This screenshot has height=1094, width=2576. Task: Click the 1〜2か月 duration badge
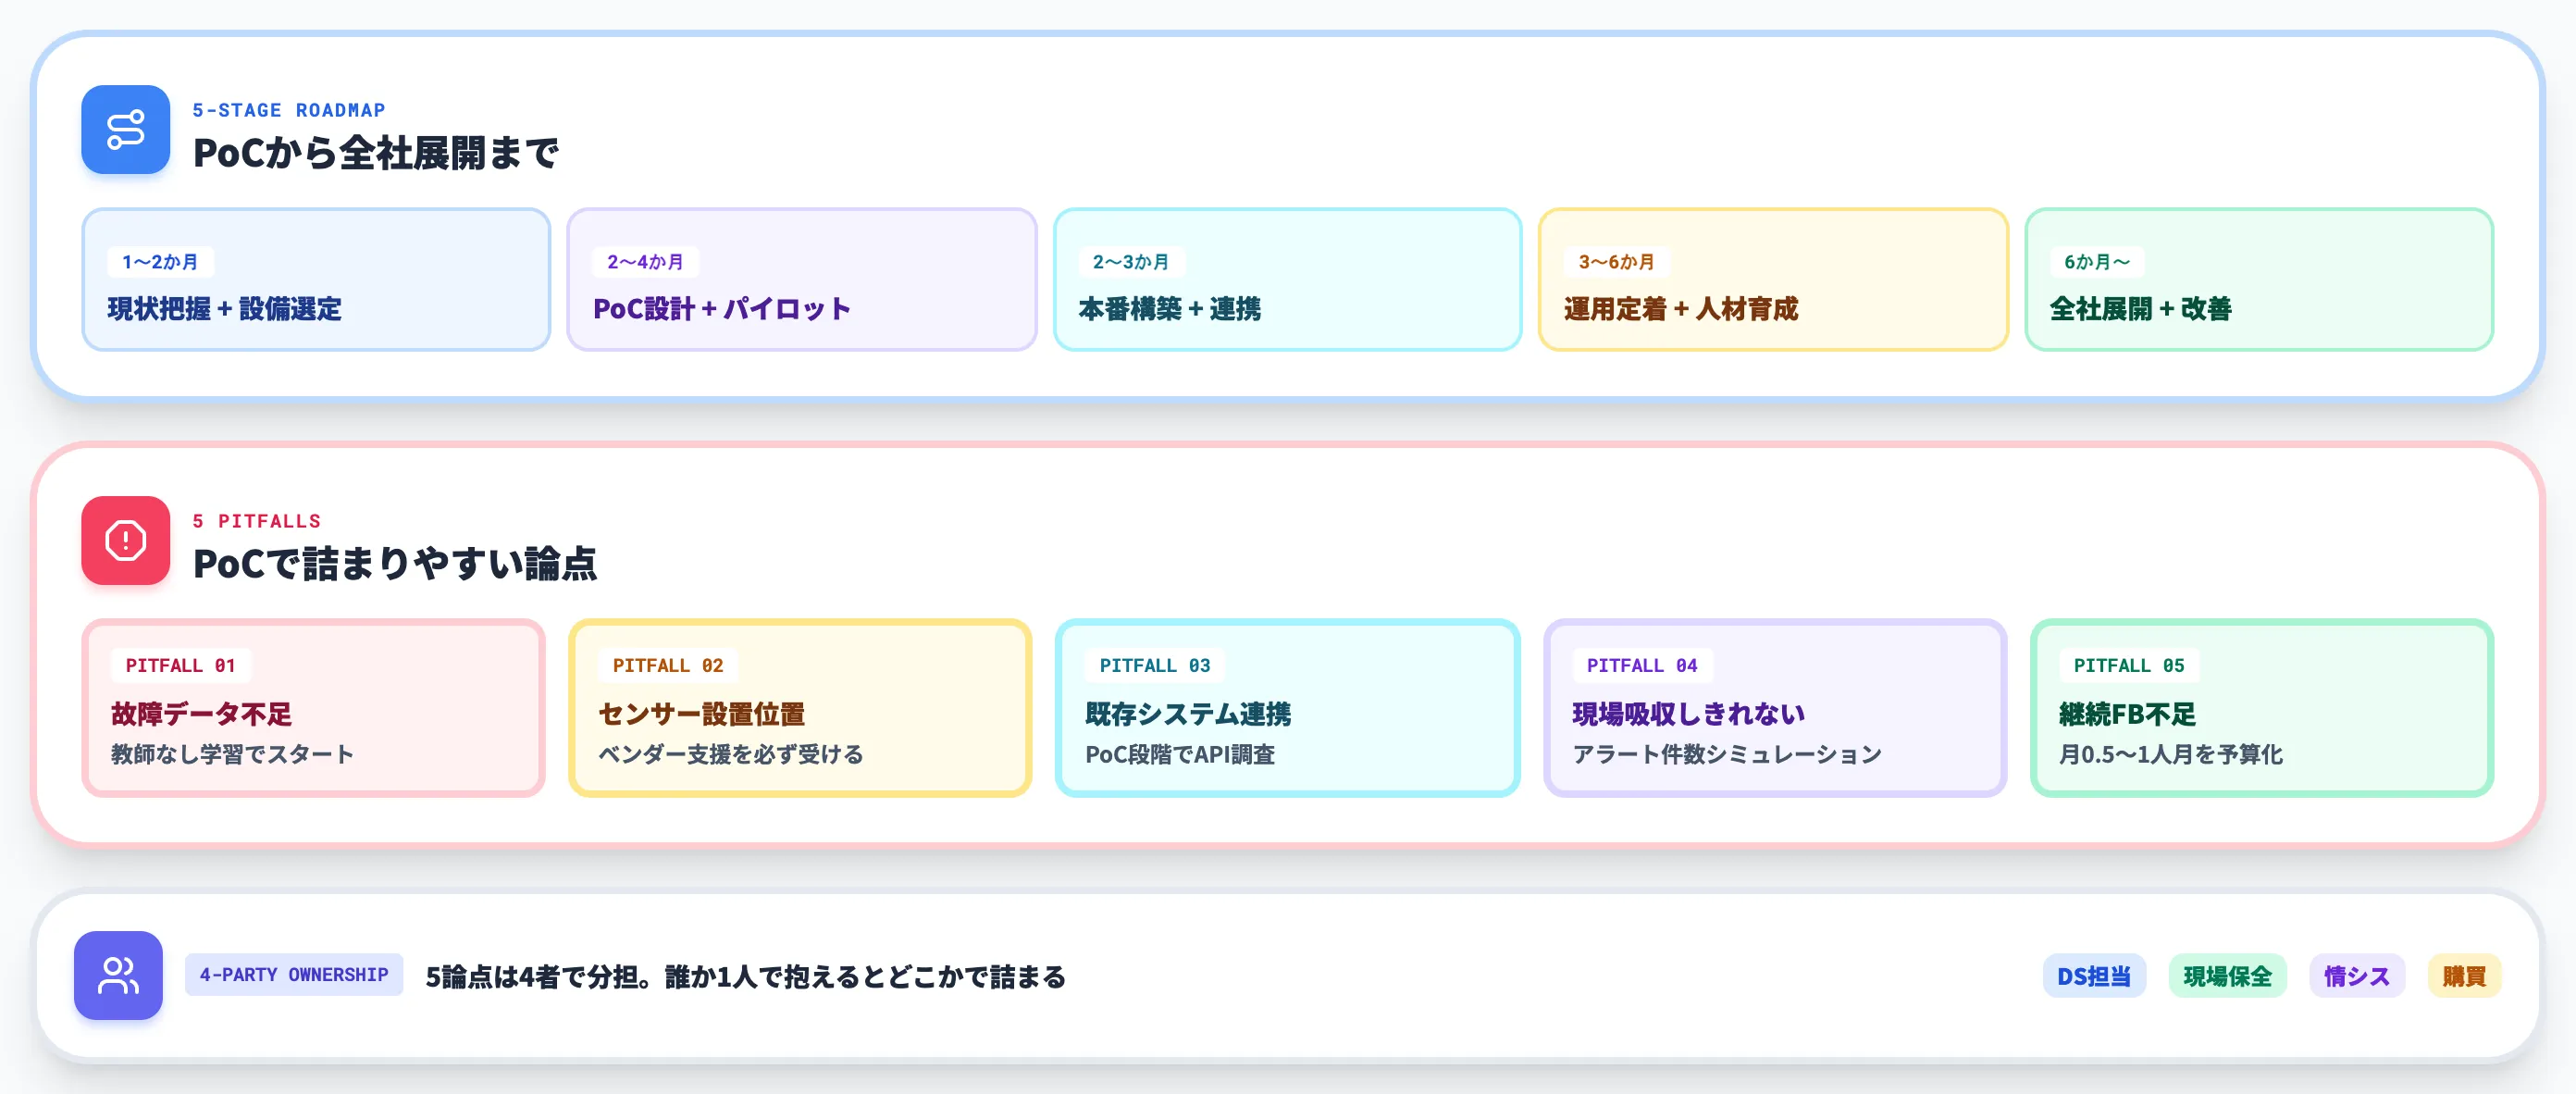pos(160,262)
